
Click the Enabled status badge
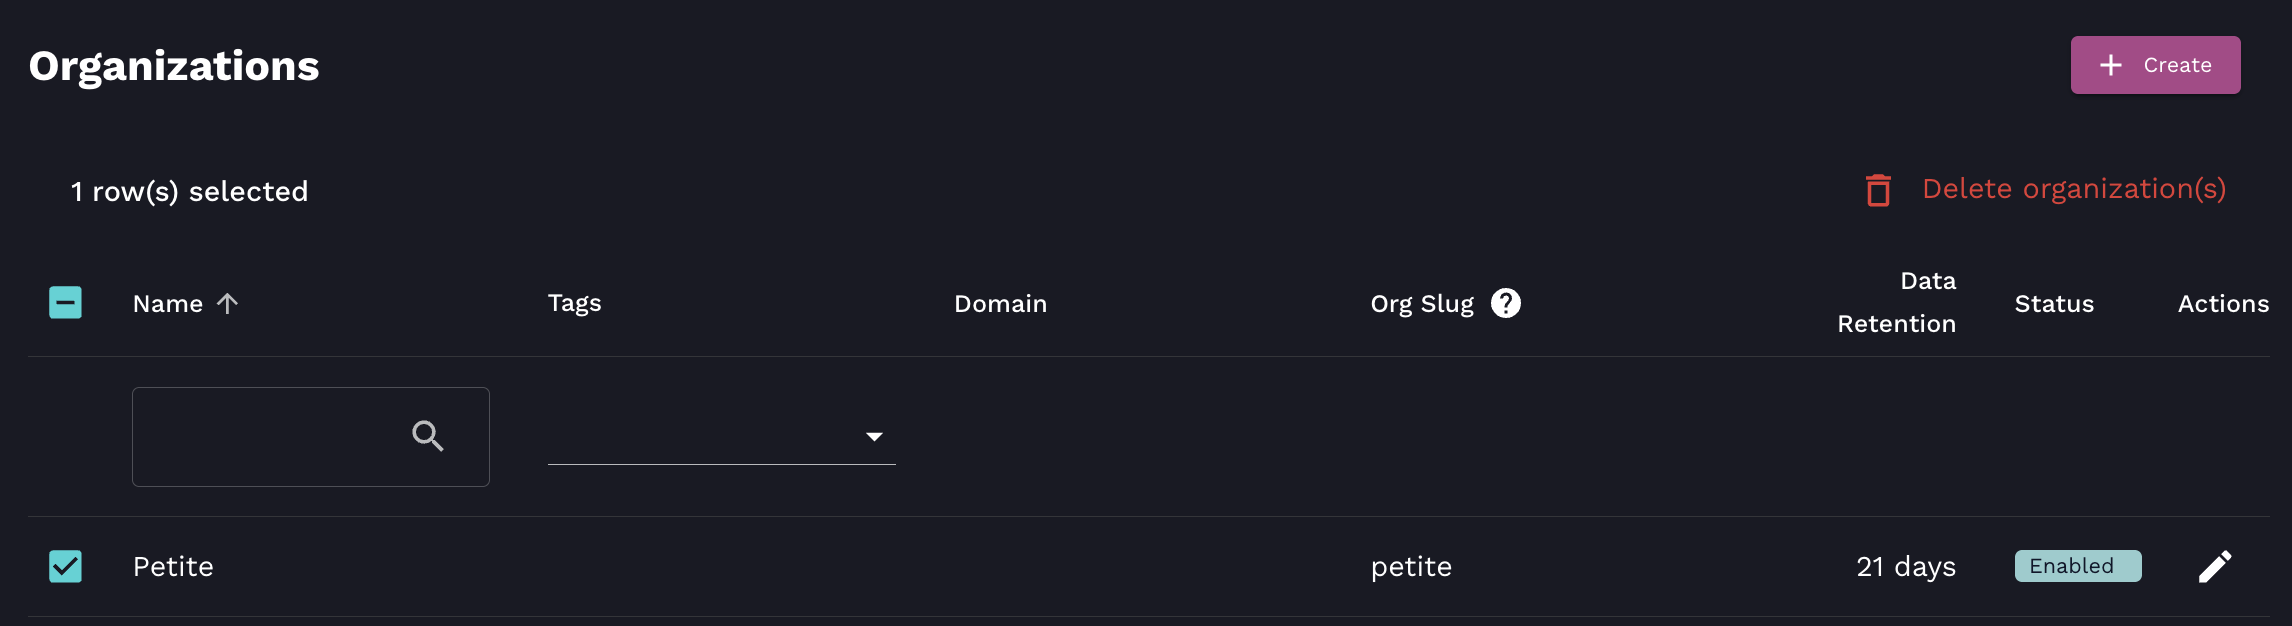pyautogui.click(x=2077, y=566)
